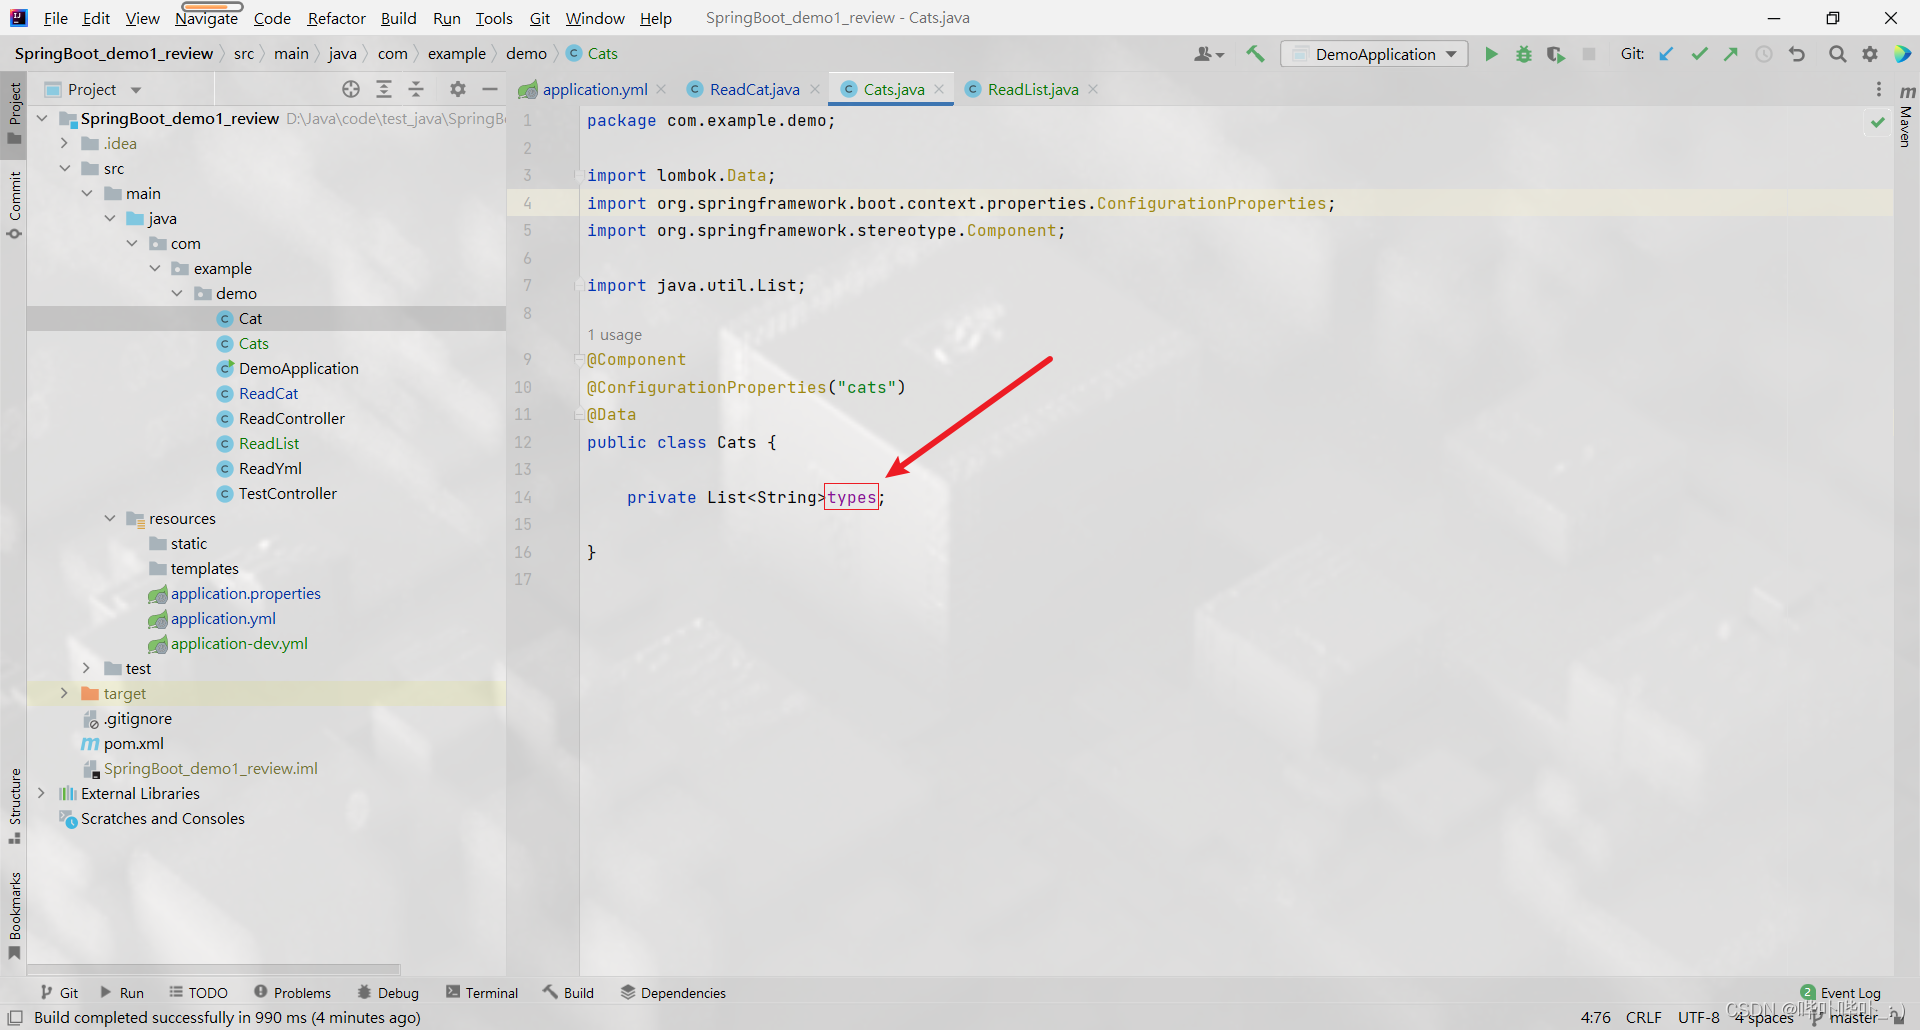Open the Commit tool window
Viewport: 1920px width, 1030px height.
click(x=14, y=205)
